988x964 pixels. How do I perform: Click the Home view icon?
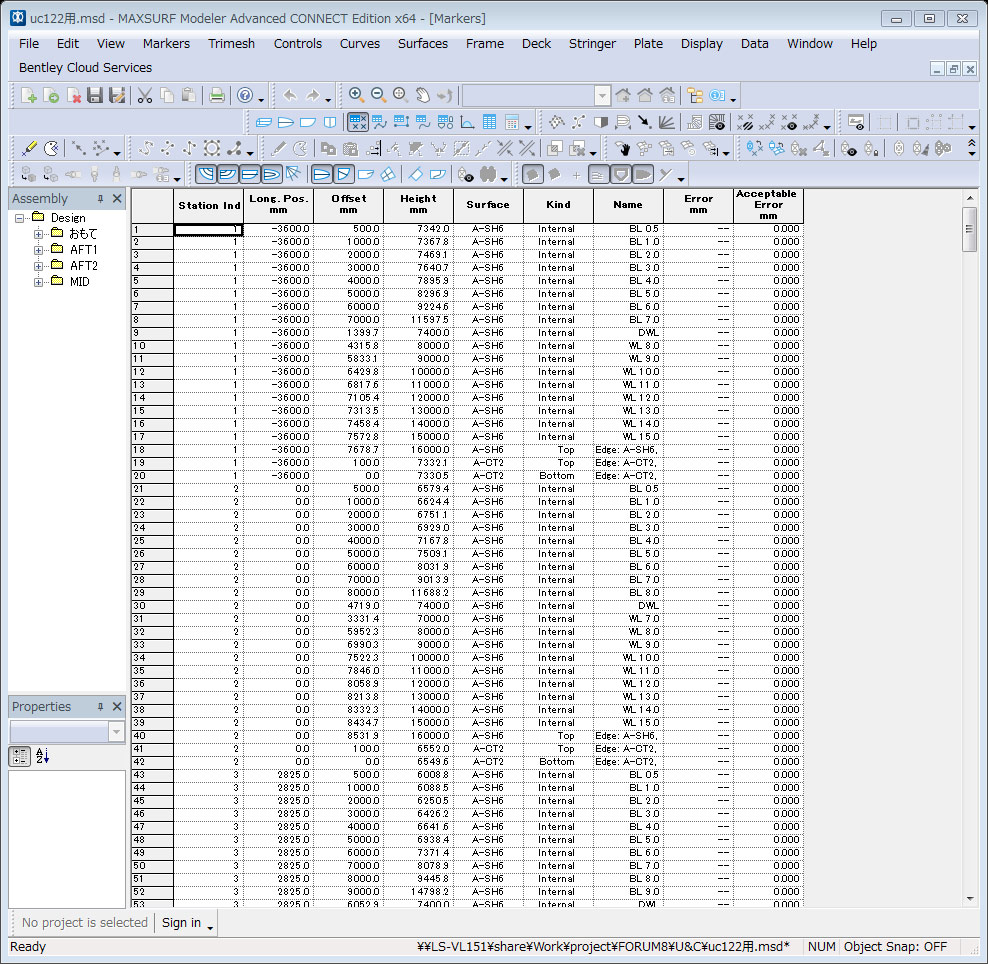645,96
